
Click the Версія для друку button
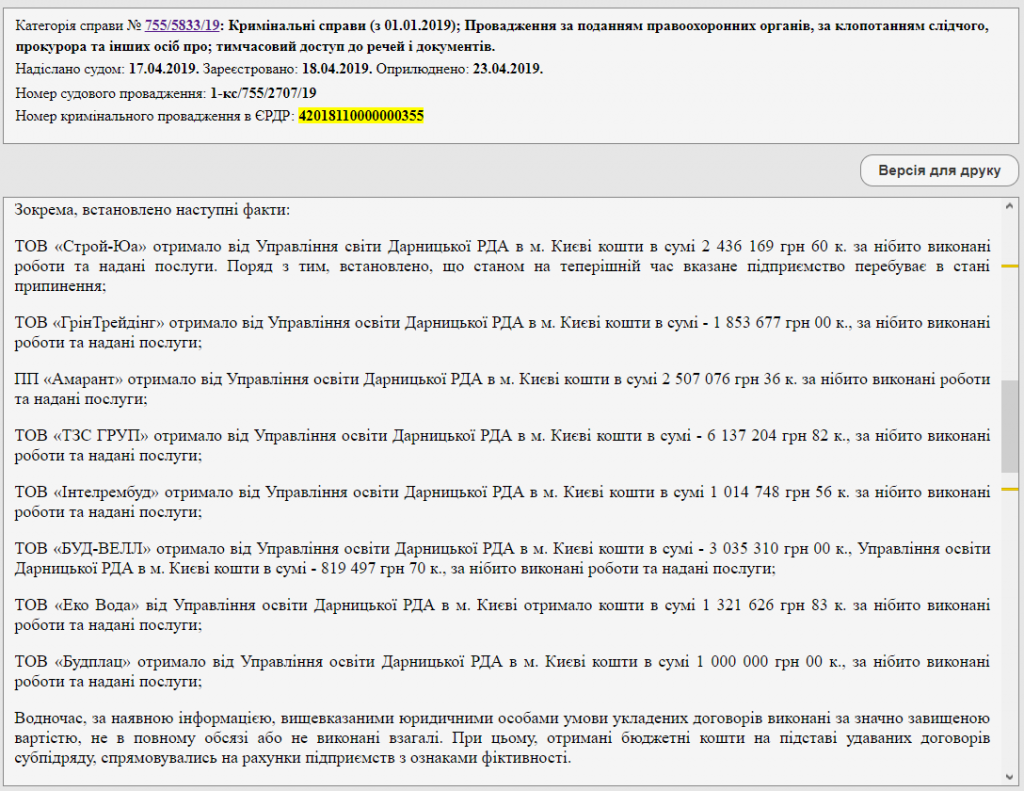(x=939, y=170)
